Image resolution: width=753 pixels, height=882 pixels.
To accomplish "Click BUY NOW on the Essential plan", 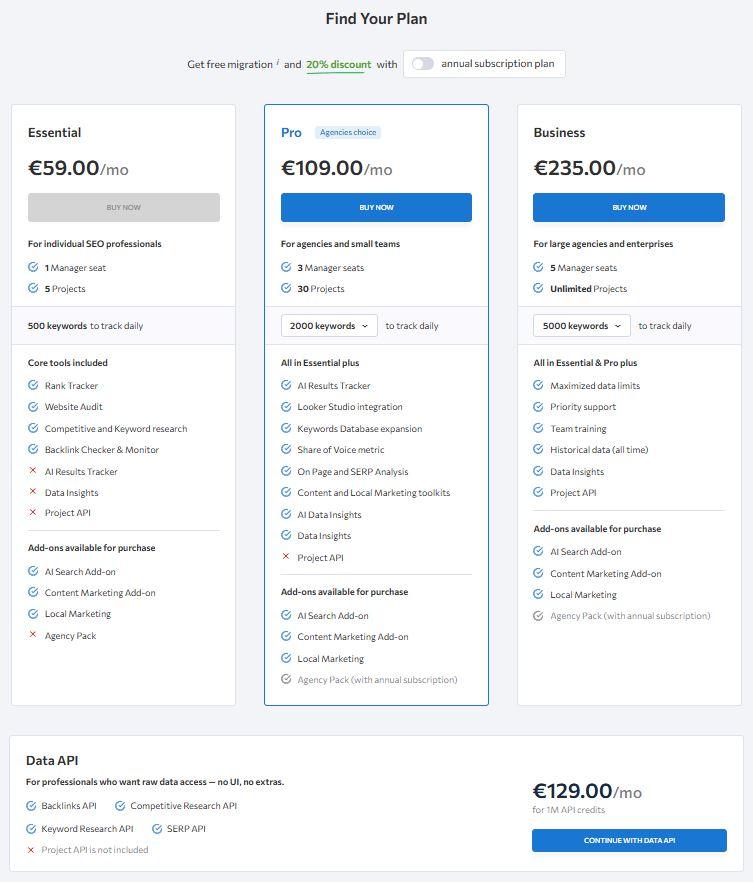I will (123, 207).
